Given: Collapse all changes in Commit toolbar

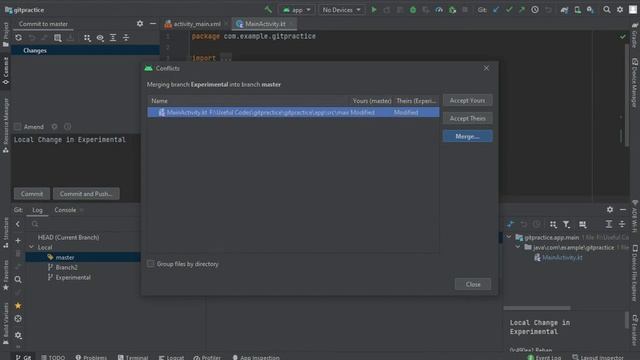Looking at the screenshot, I should click(126, 38).
